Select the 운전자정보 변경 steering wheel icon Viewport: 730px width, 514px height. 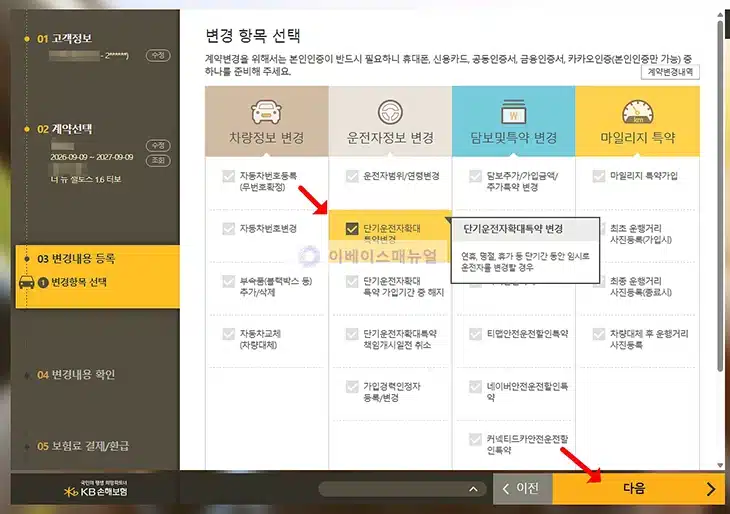[390, 112]
